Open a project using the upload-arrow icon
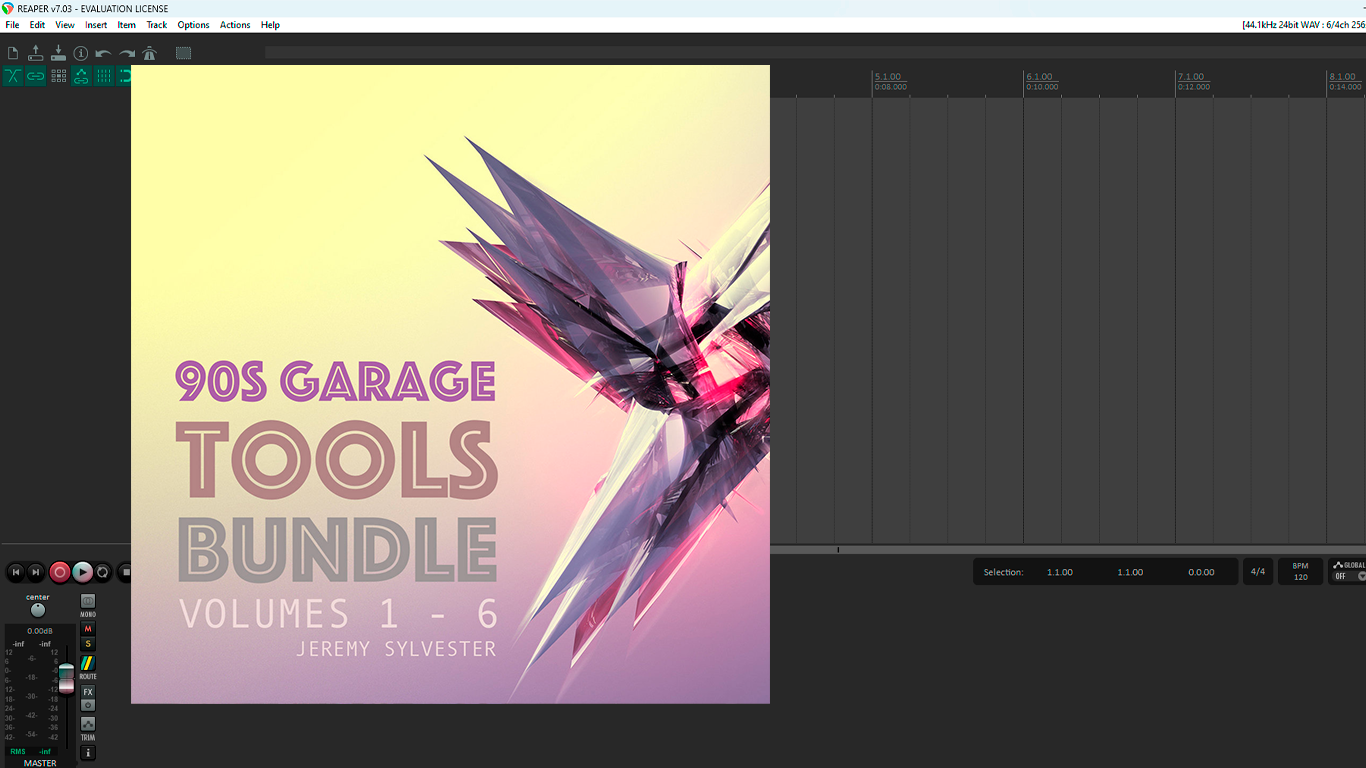This screenshot has width=1366, height=768. tap(35, 53)
